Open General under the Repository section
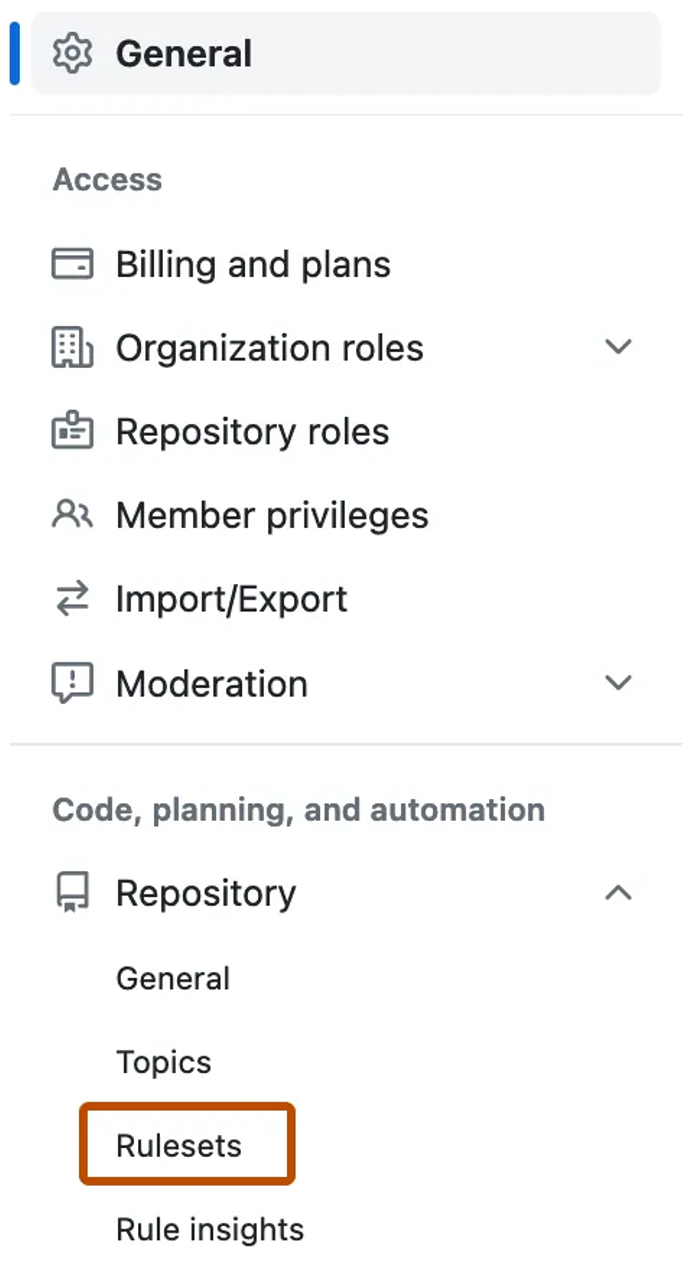Image resolution: width=688 pixels, height=1267 pixels. click(173, 978)
